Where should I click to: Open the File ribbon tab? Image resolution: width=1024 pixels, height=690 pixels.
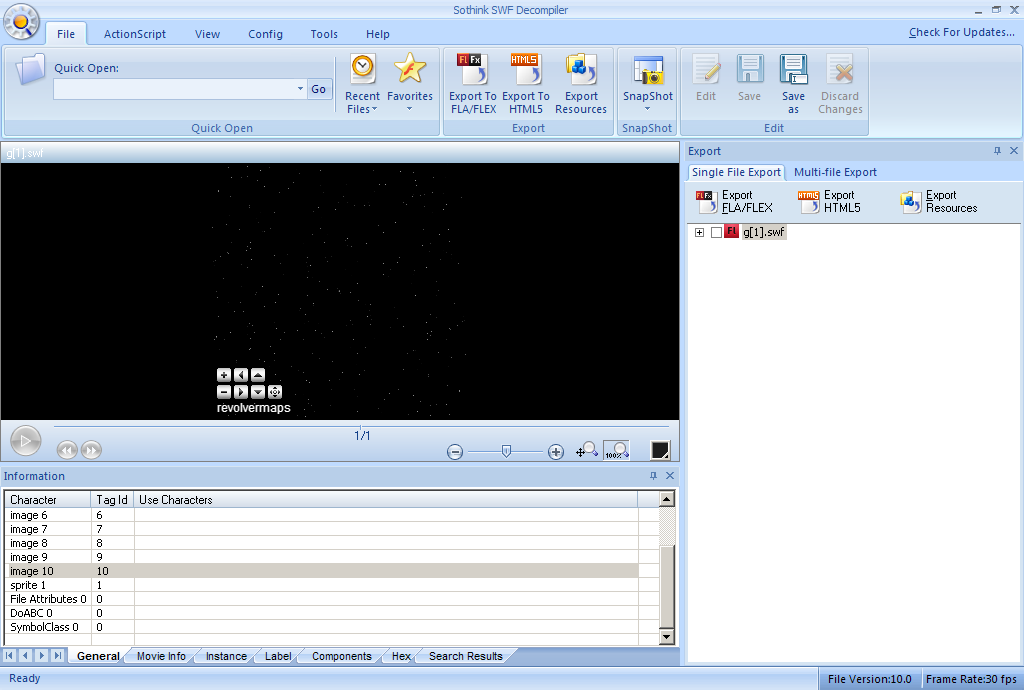66,34
